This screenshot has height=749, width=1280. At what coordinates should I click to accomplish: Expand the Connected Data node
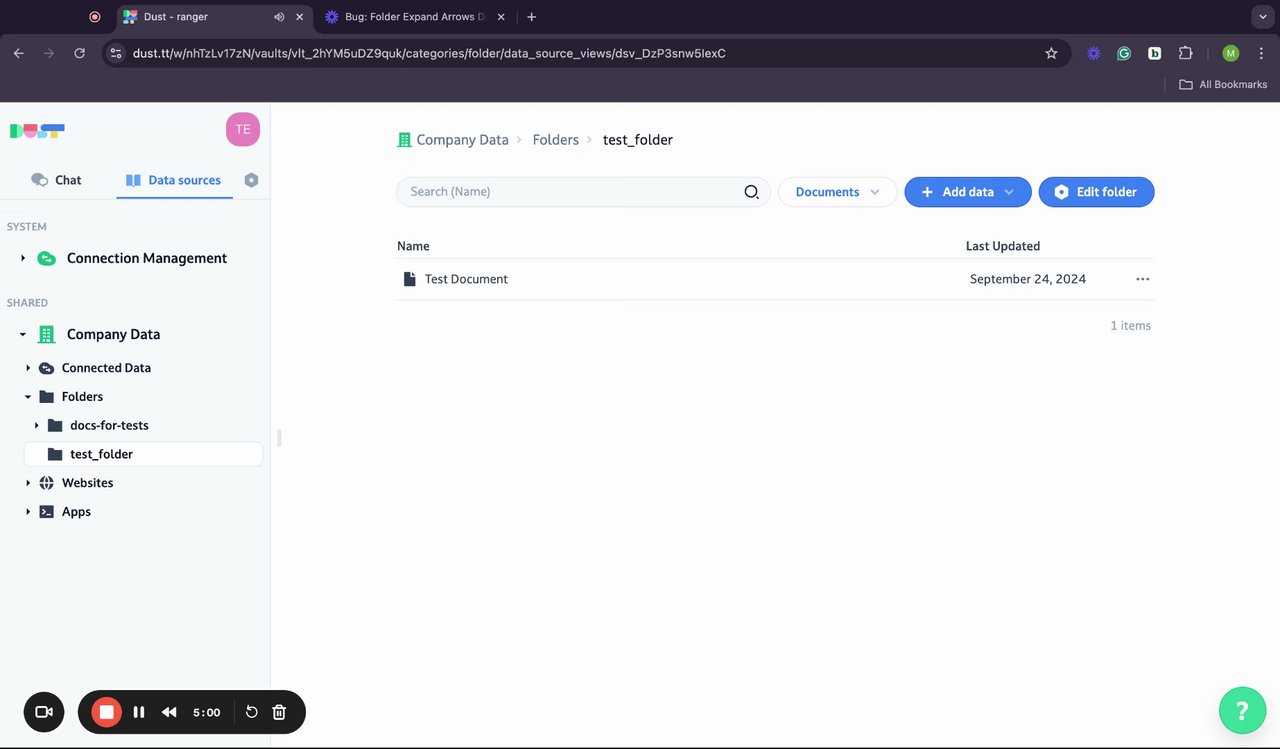coord(28,368)
